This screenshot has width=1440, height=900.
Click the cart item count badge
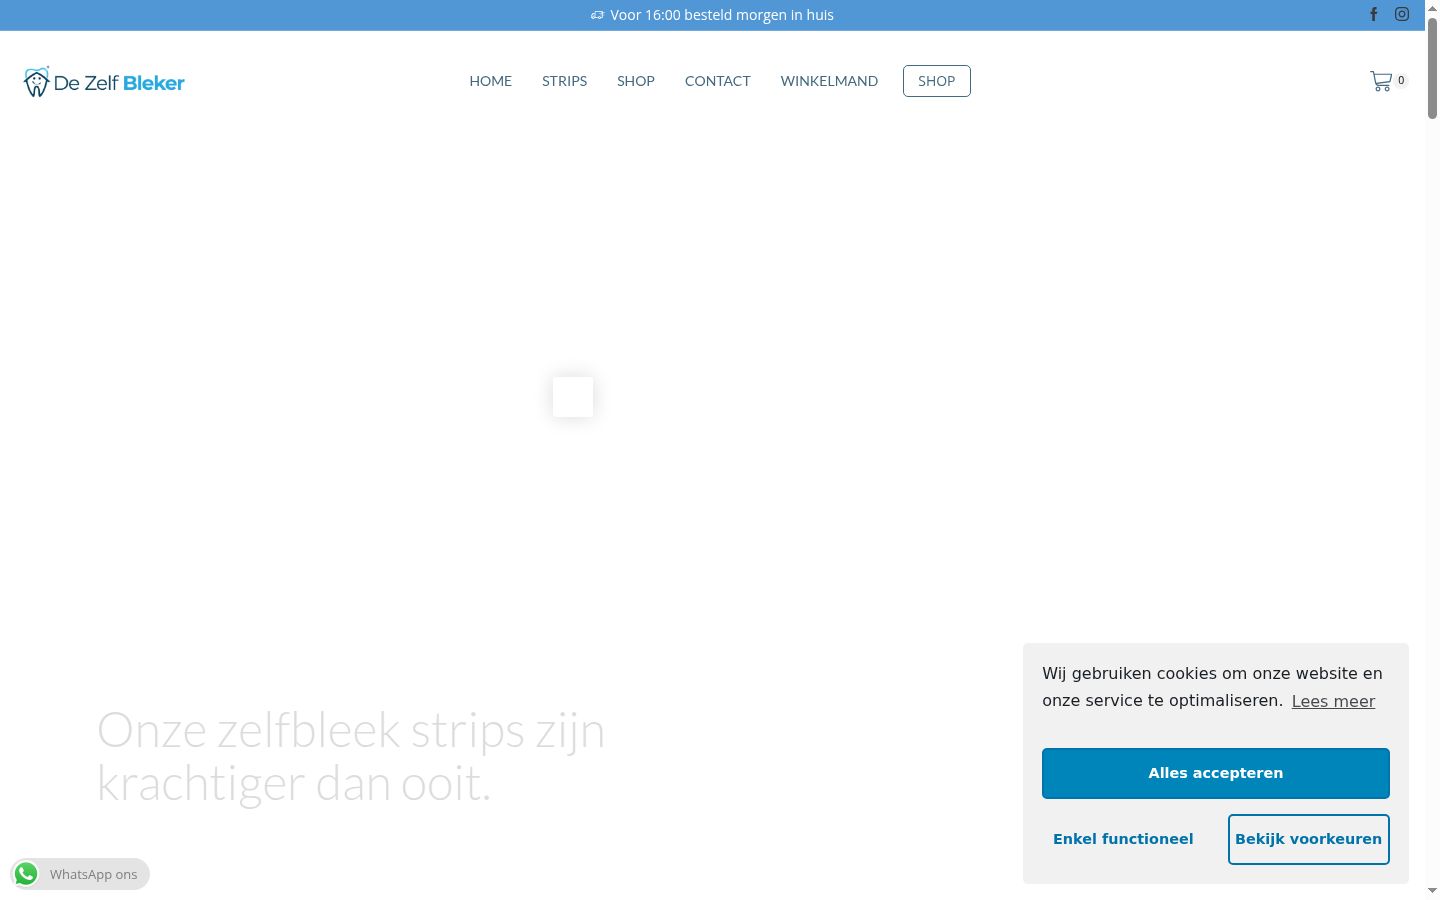pyautogui.click(x=1401, y=80)
